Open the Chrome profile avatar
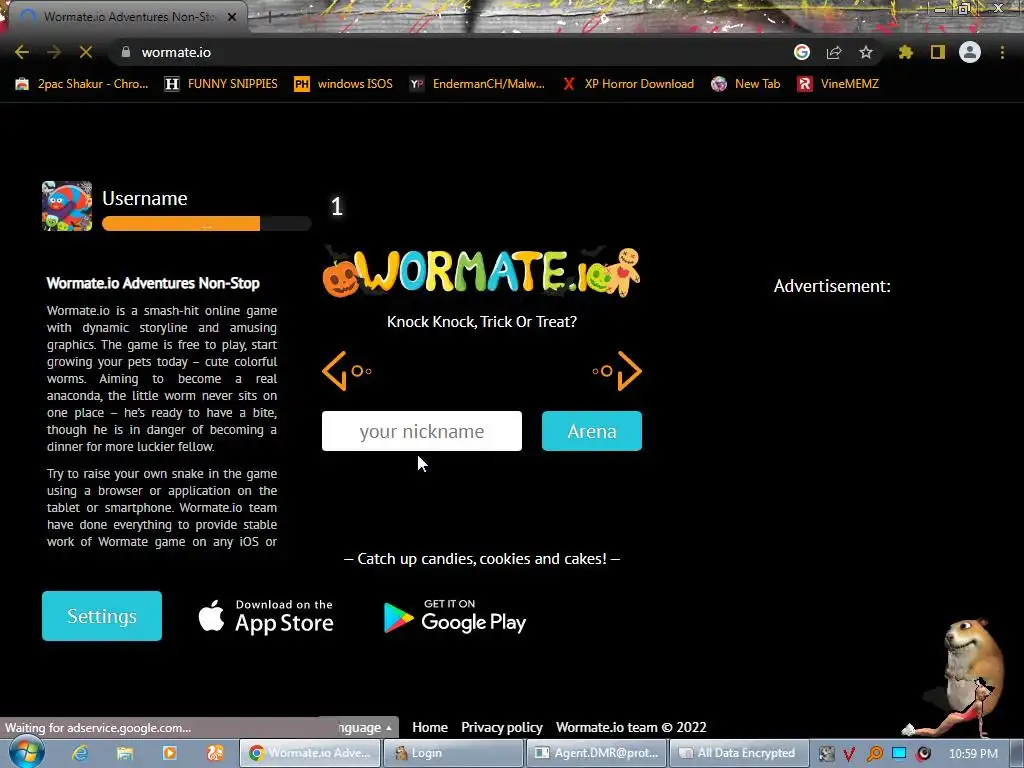 [x=970, y=52]
